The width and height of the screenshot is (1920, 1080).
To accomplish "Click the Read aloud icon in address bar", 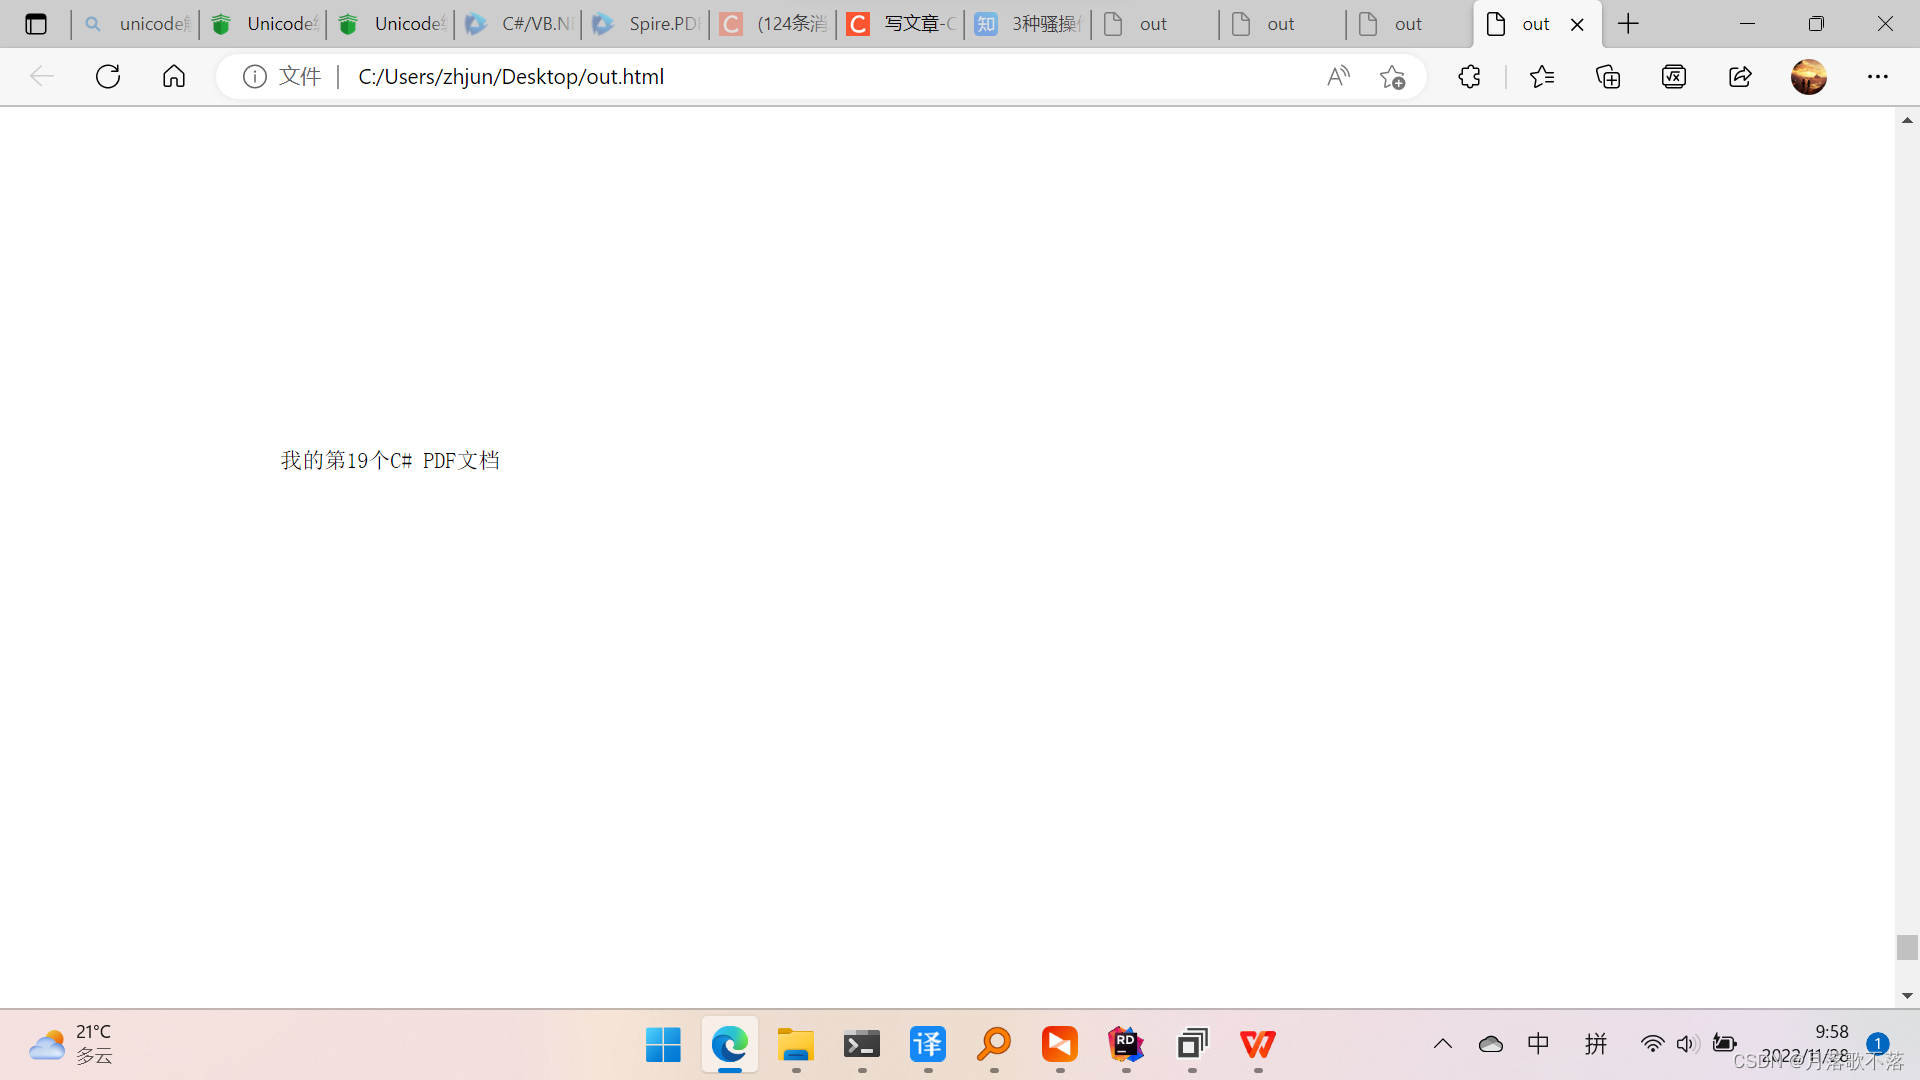I will pos(1338,76).
